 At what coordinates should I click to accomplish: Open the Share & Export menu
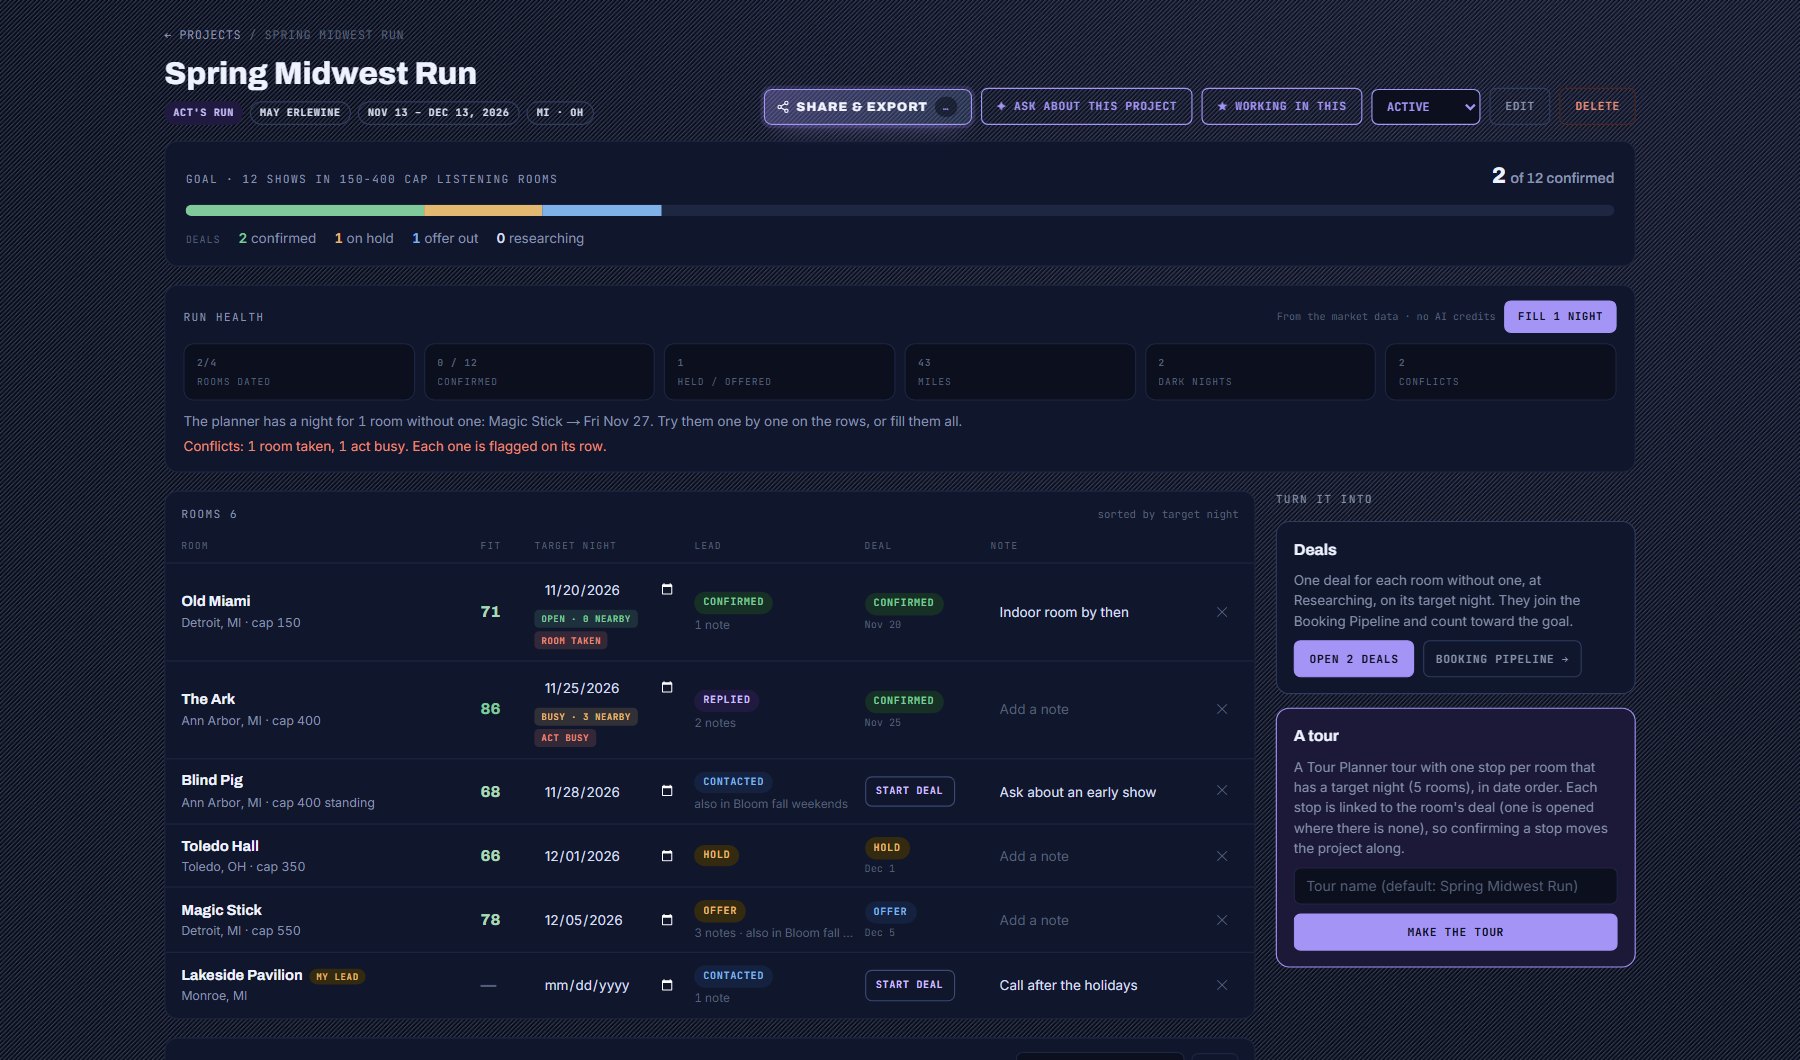click(x=867, y=107)
